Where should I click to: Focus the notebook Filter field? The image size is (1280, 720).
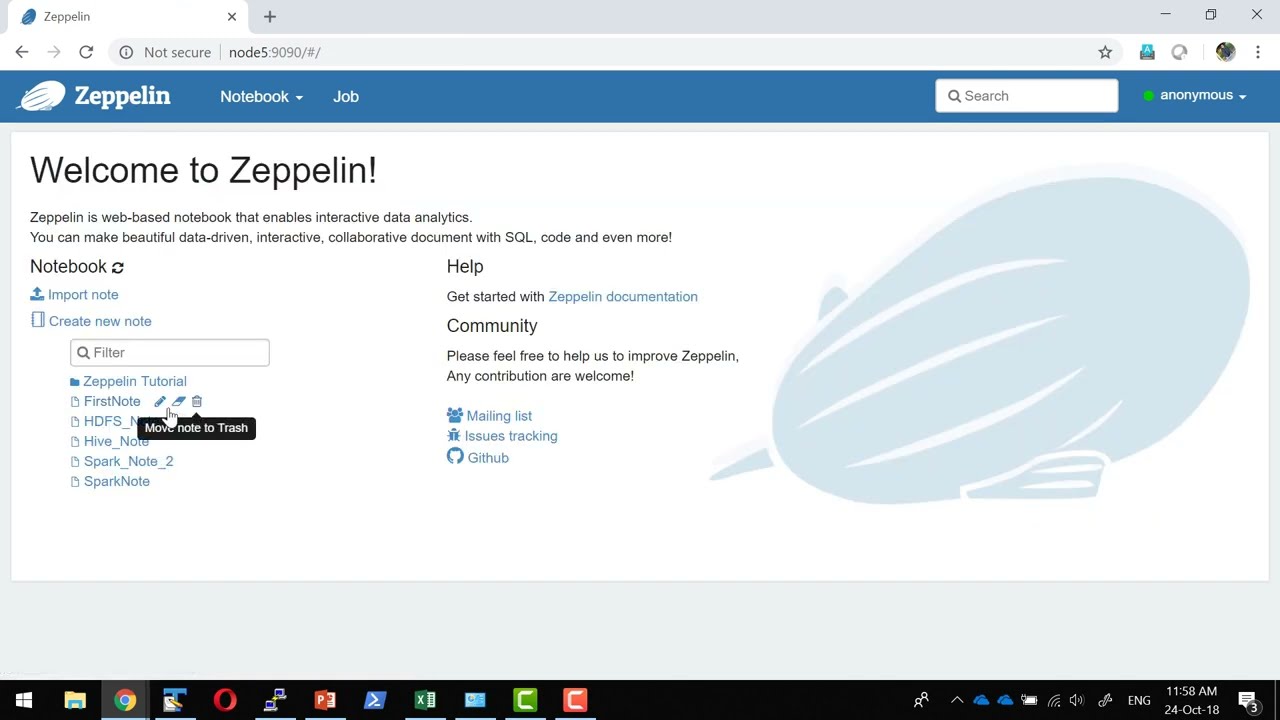click(170, 352)
